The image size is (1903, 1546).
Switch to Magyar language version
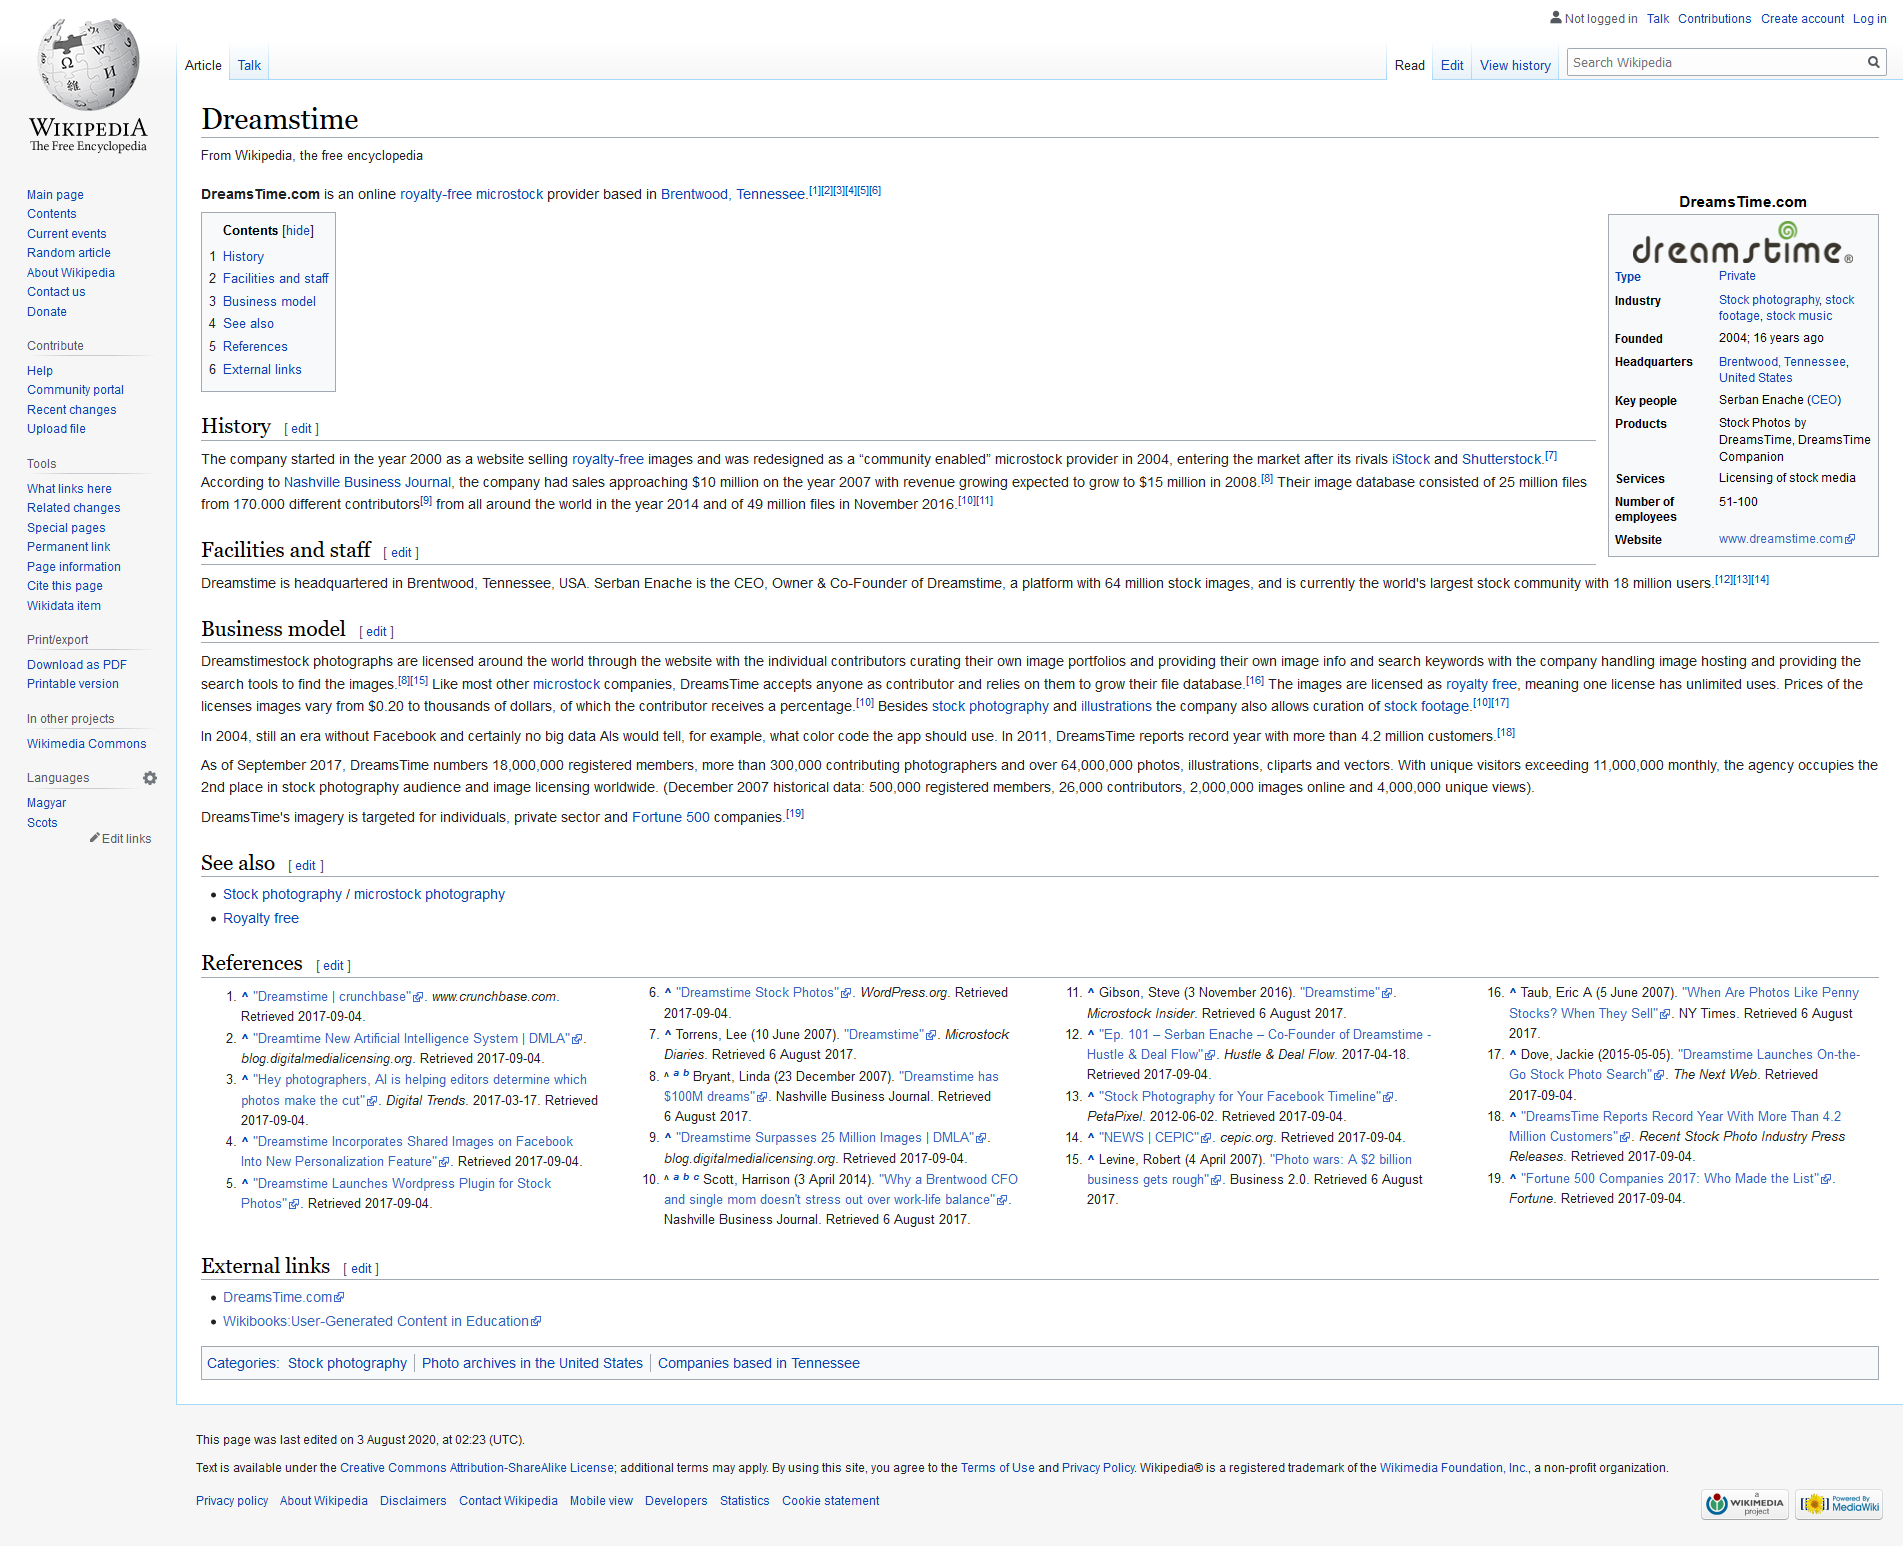(46, 803)
